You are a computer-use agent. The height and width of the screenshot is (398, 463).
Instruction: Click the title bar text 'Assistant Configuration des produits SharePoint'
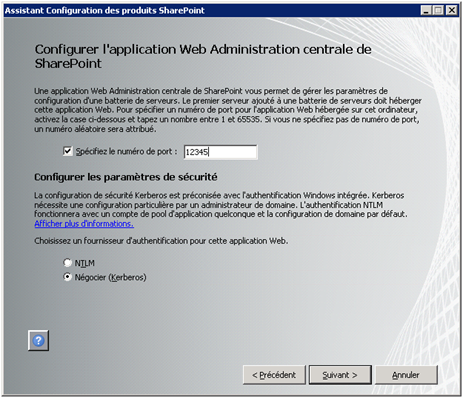point(105,11)
